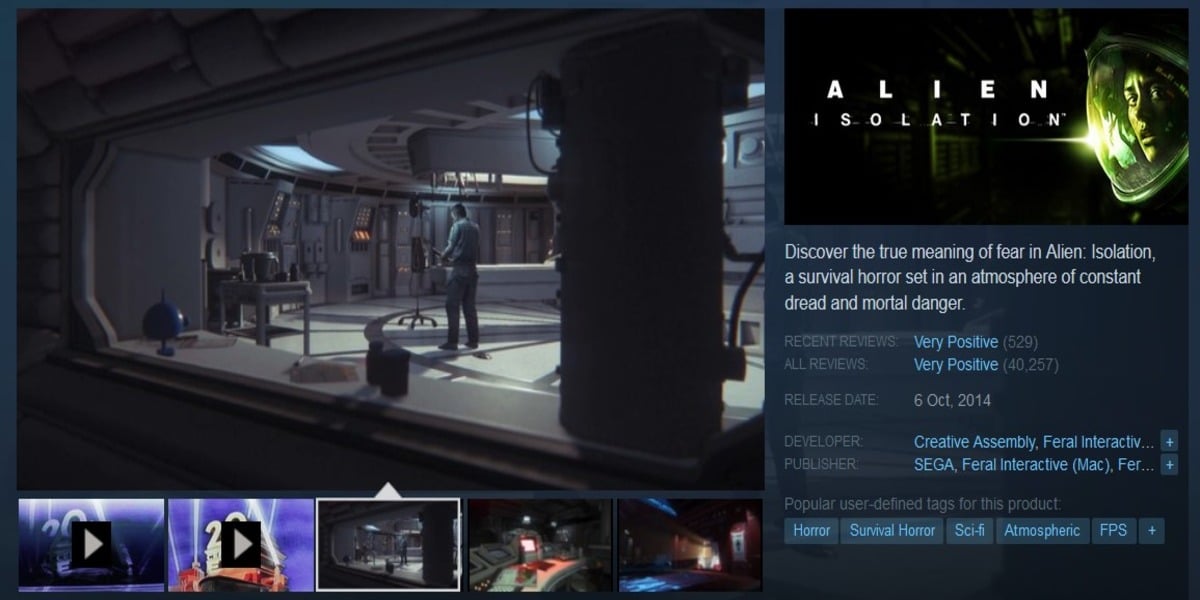Add a tag with the plus button

(1151, 531)
